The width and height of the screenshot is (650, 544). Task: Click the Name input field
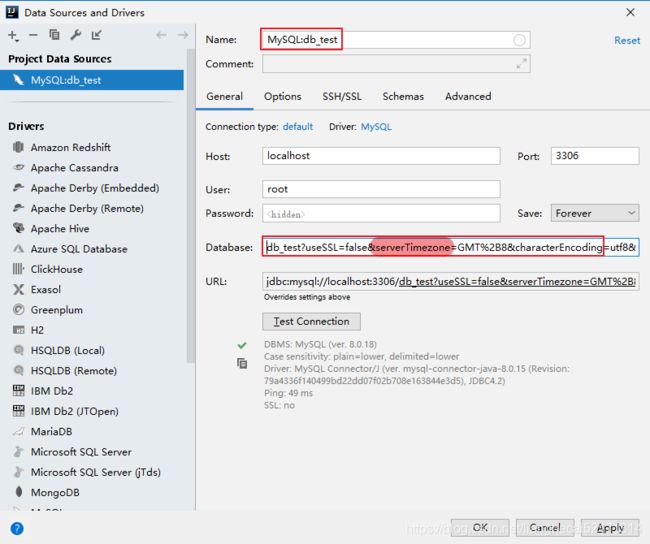click(395, 40)
